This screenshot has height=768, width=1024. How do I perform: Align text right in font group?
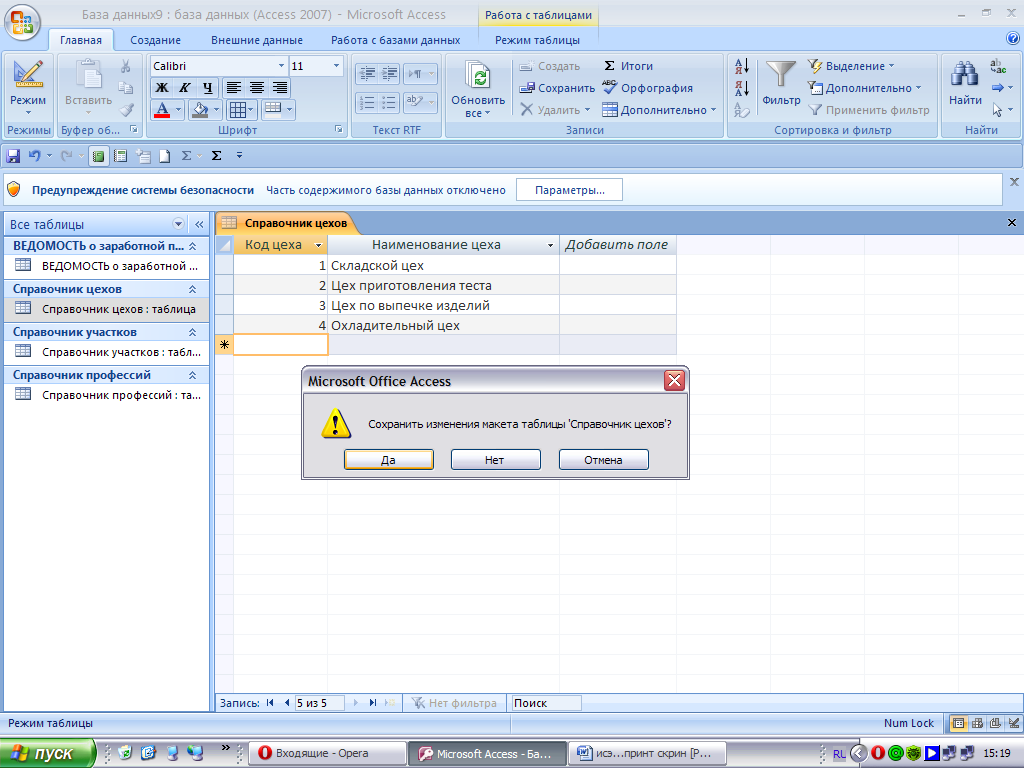tap(280, 88)
